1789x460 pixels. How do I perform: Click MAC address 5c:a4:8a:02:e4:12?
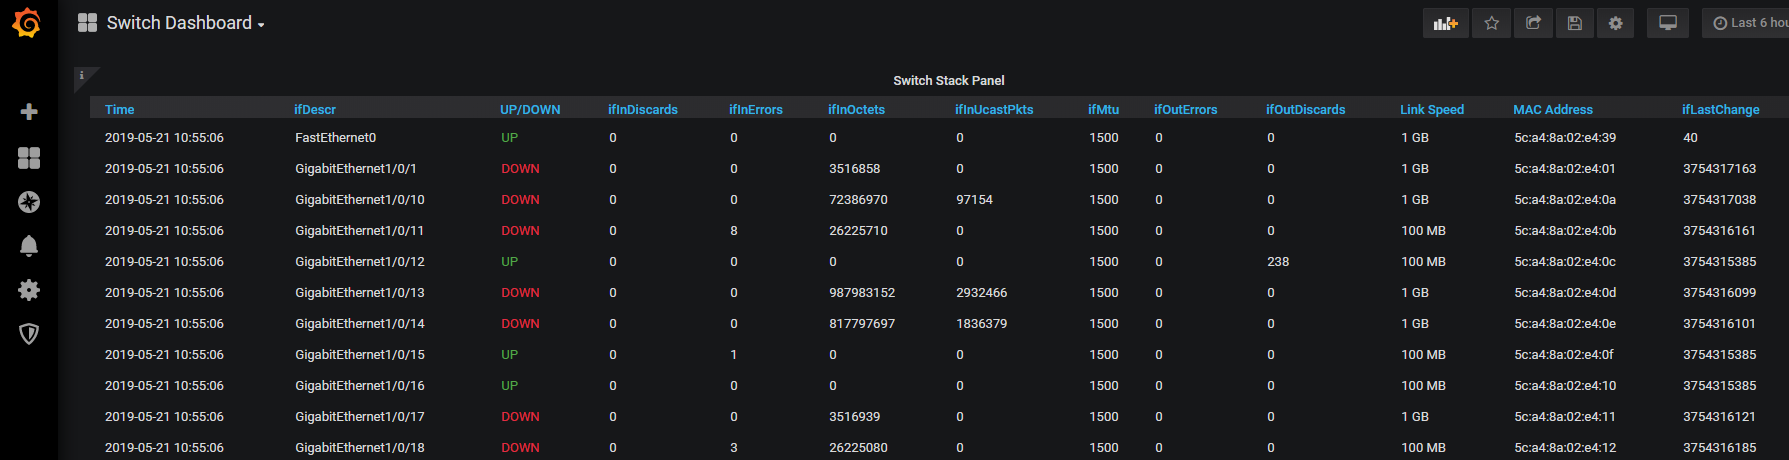click(1565, 448)
